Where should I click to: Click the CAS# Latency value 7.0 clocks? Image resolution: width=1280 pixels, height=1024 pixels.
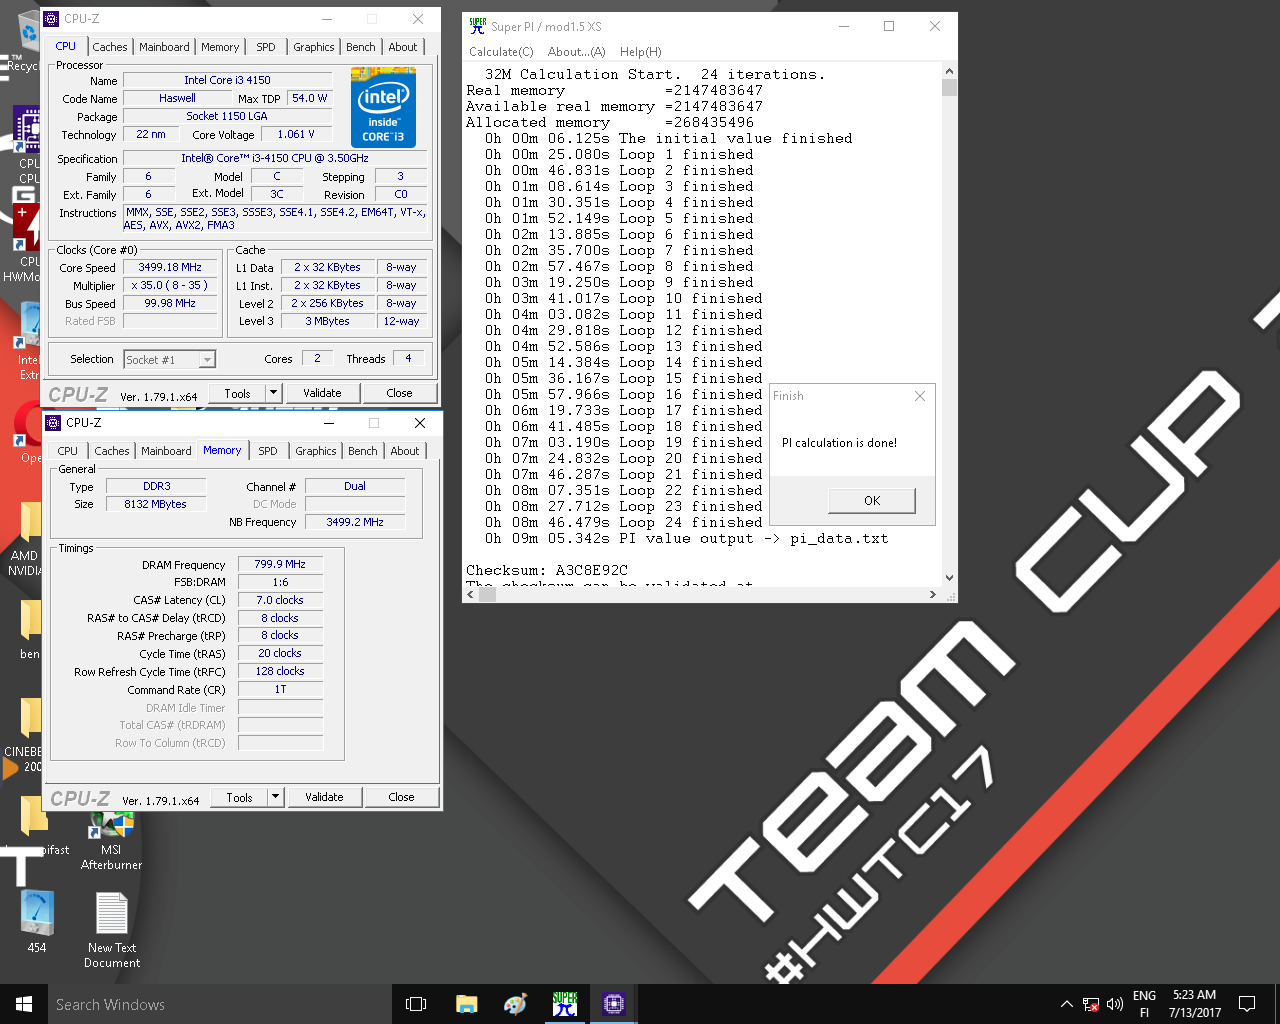point(280,600)
